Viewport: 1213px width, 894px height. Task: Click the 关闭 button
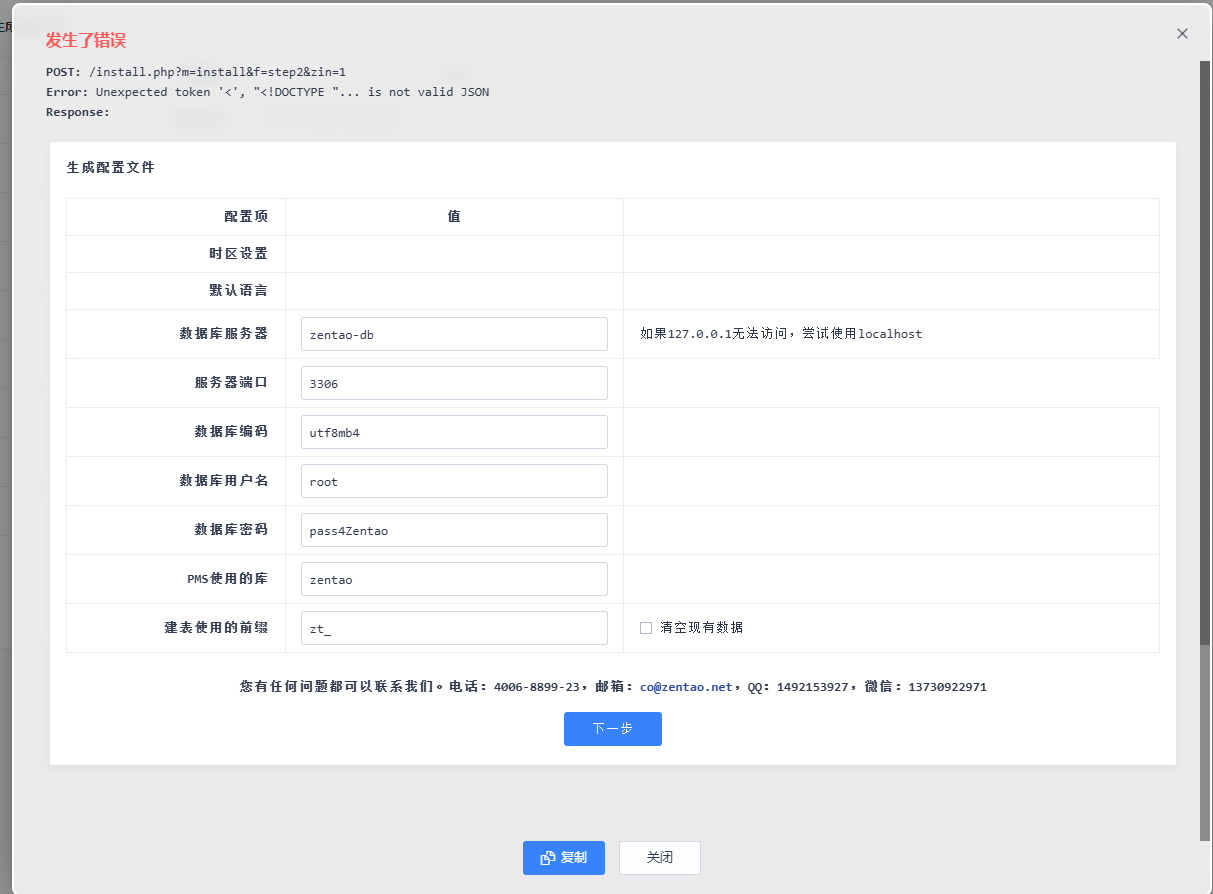click(660, 858)
